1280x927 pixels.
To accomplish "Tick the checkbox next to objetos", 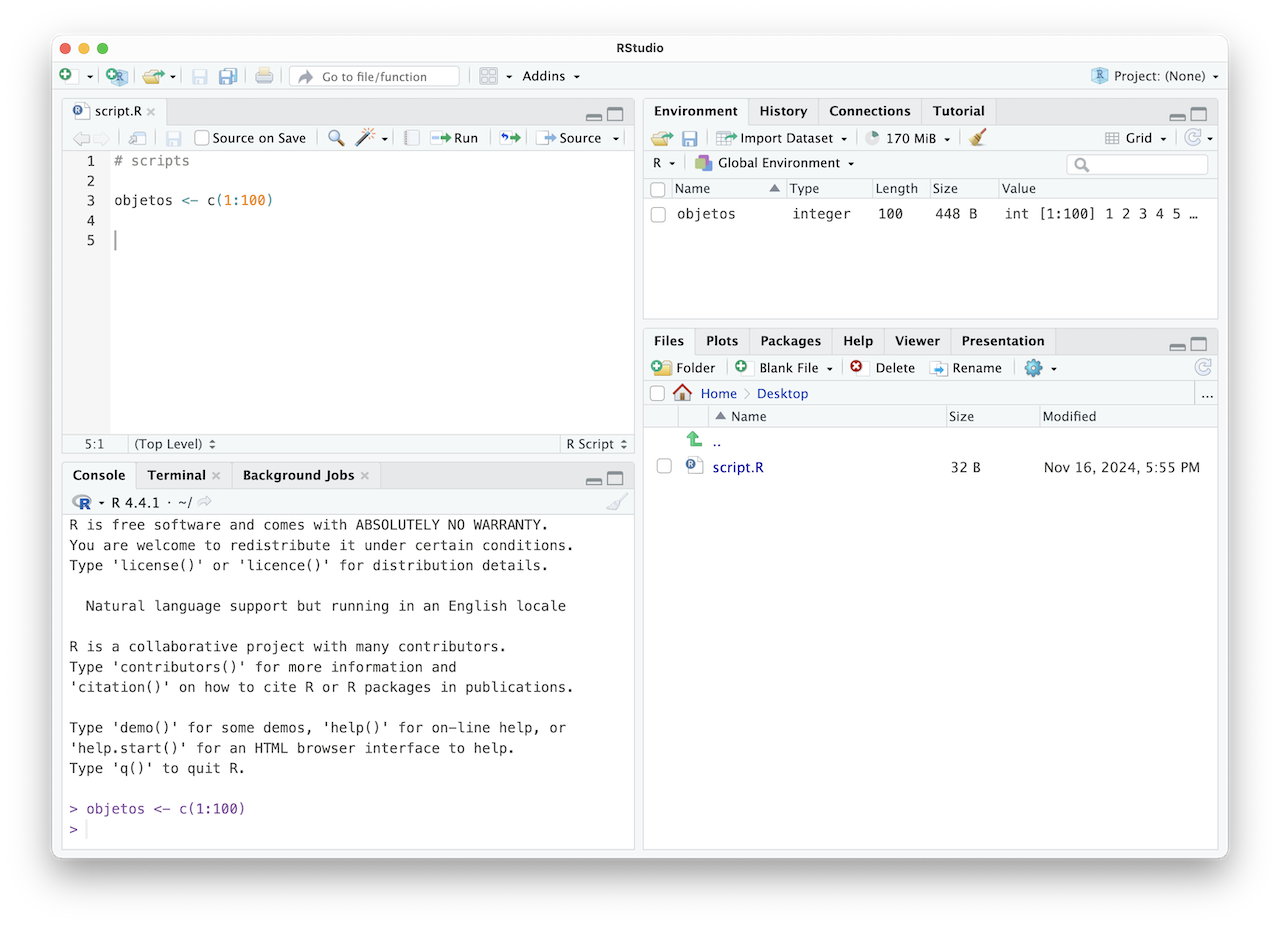I will [658, 214].
